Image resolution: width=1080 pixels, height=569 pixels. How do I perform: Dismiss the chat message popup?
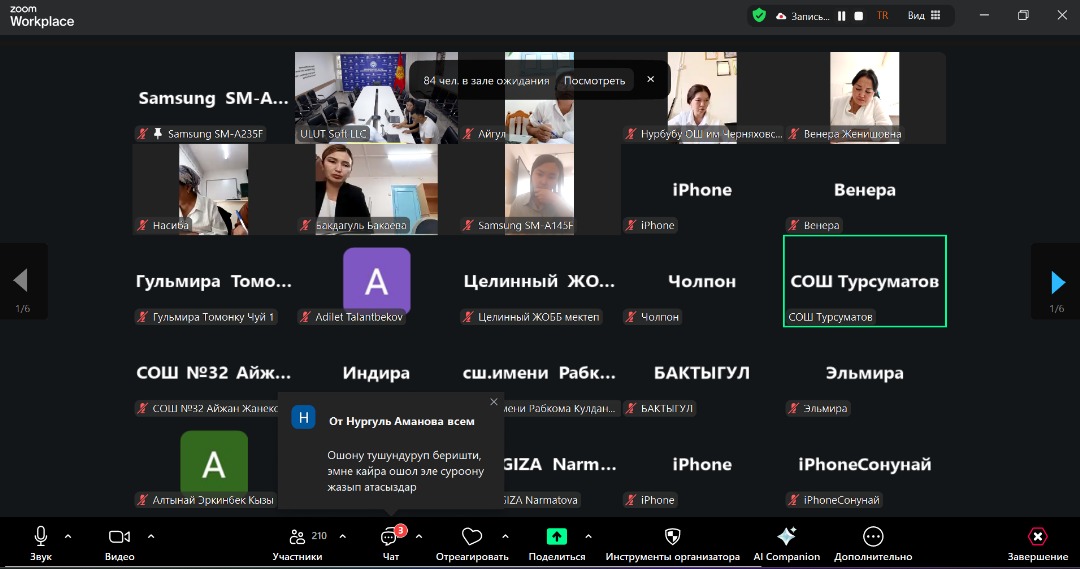493,402
